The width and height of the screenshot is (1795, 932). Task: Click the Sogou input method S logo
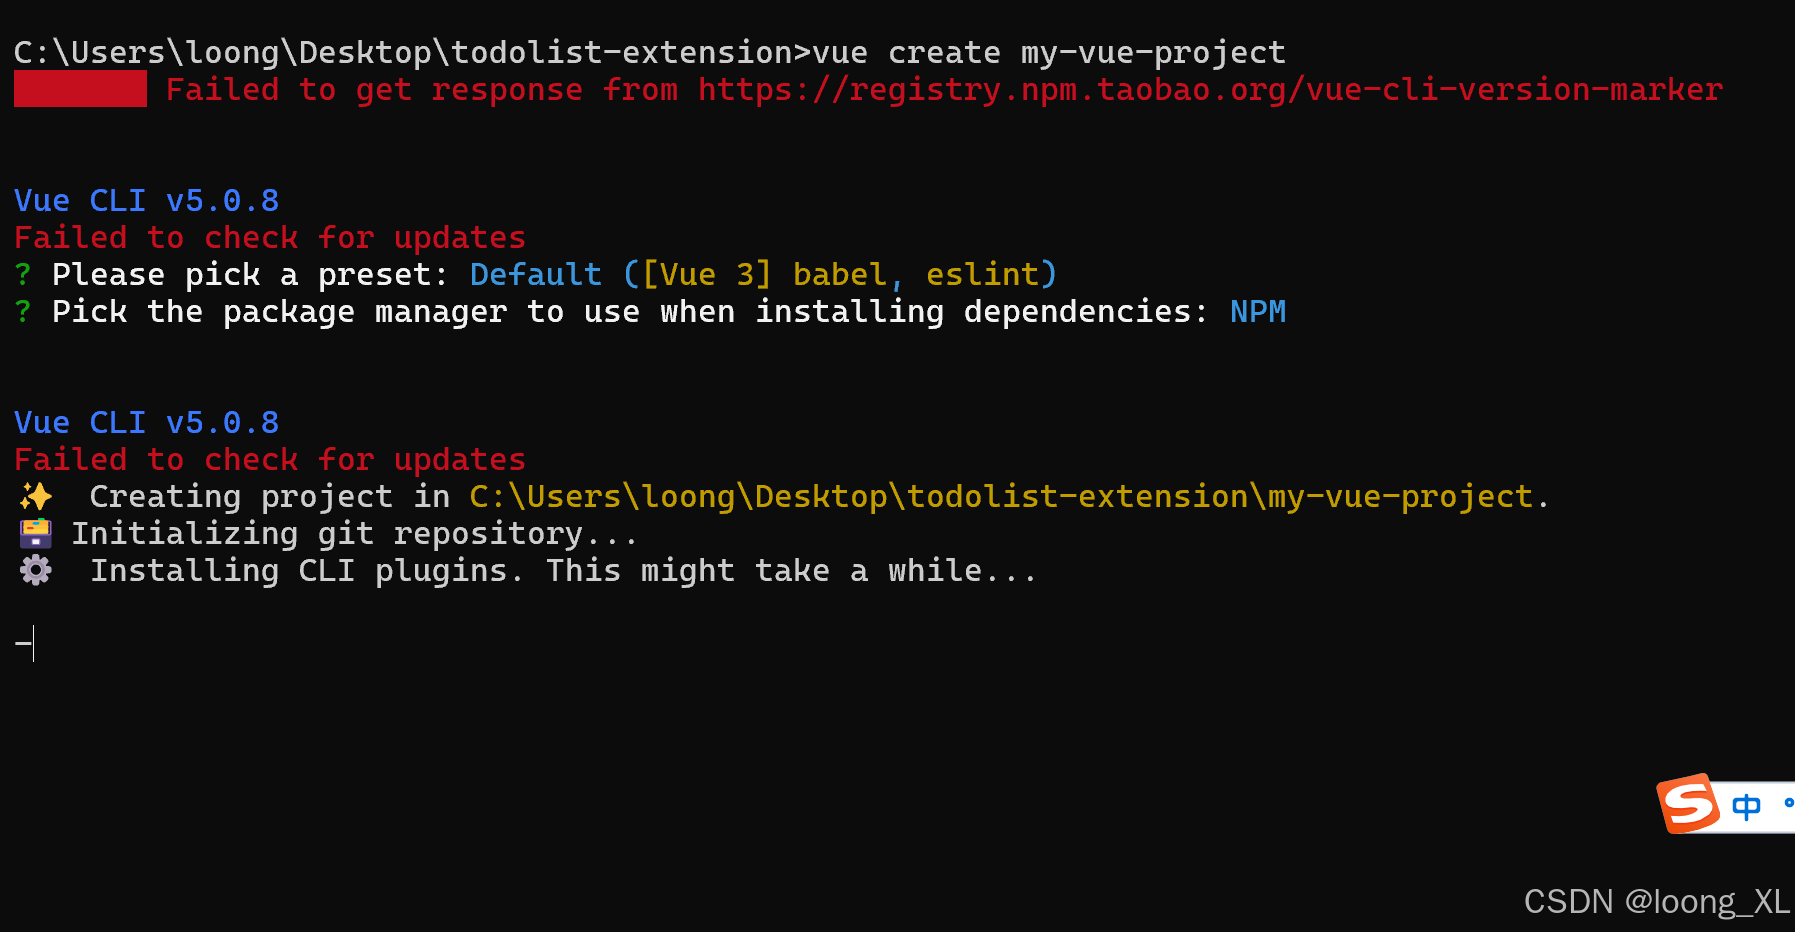coord(1688,804)
